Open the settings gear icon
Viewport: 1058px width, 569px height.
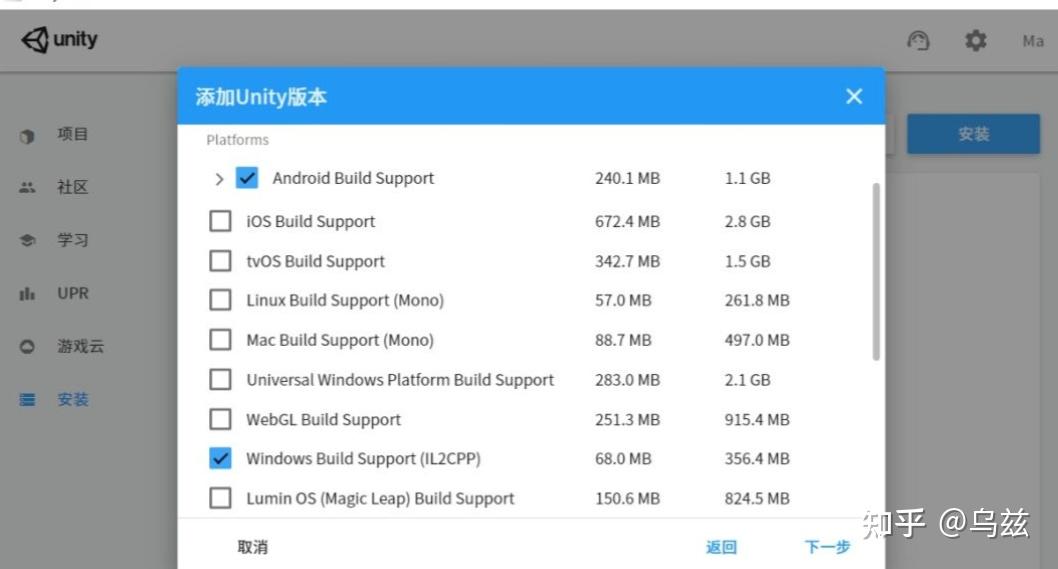[975, 40]
